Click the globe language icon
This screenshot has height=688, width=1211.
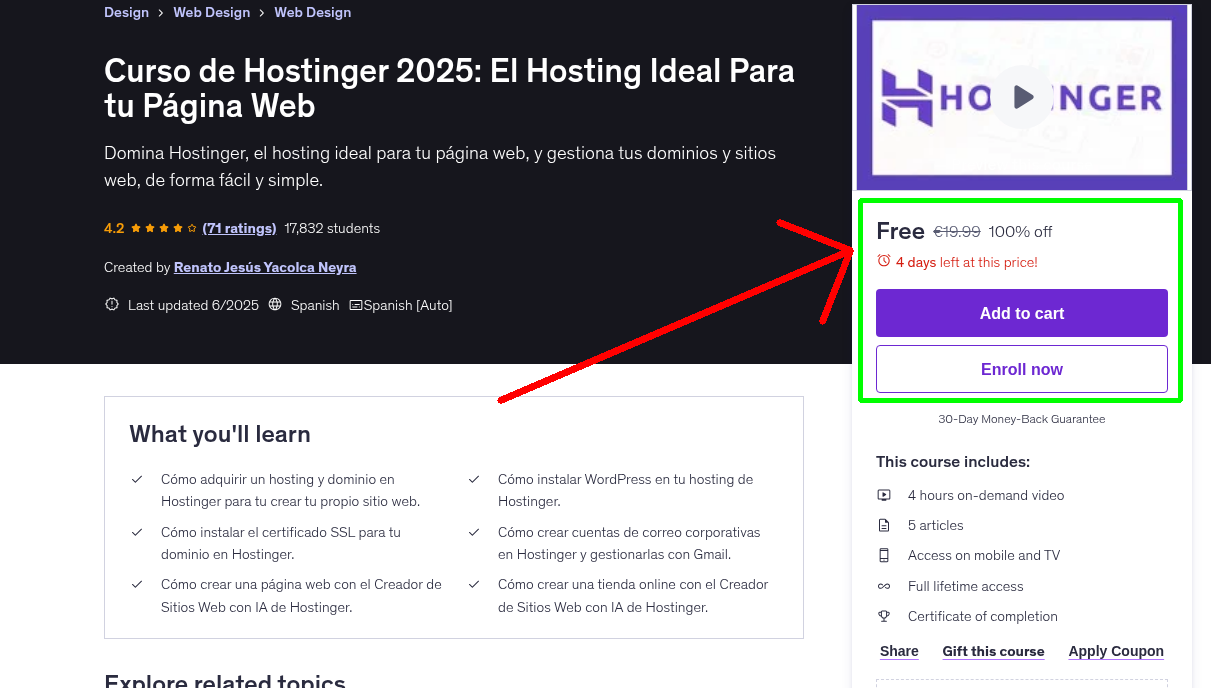pos(276,305)
